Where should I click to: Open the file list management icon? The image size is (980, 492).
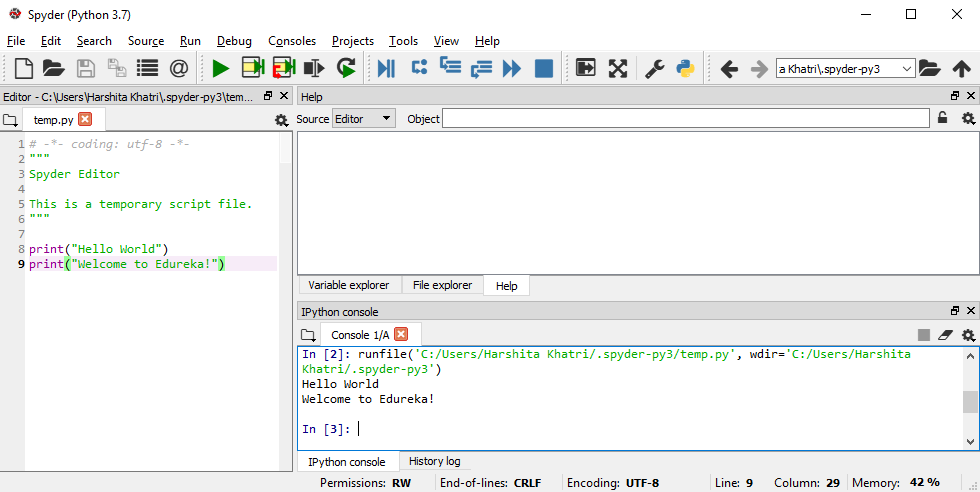point(148,68)
